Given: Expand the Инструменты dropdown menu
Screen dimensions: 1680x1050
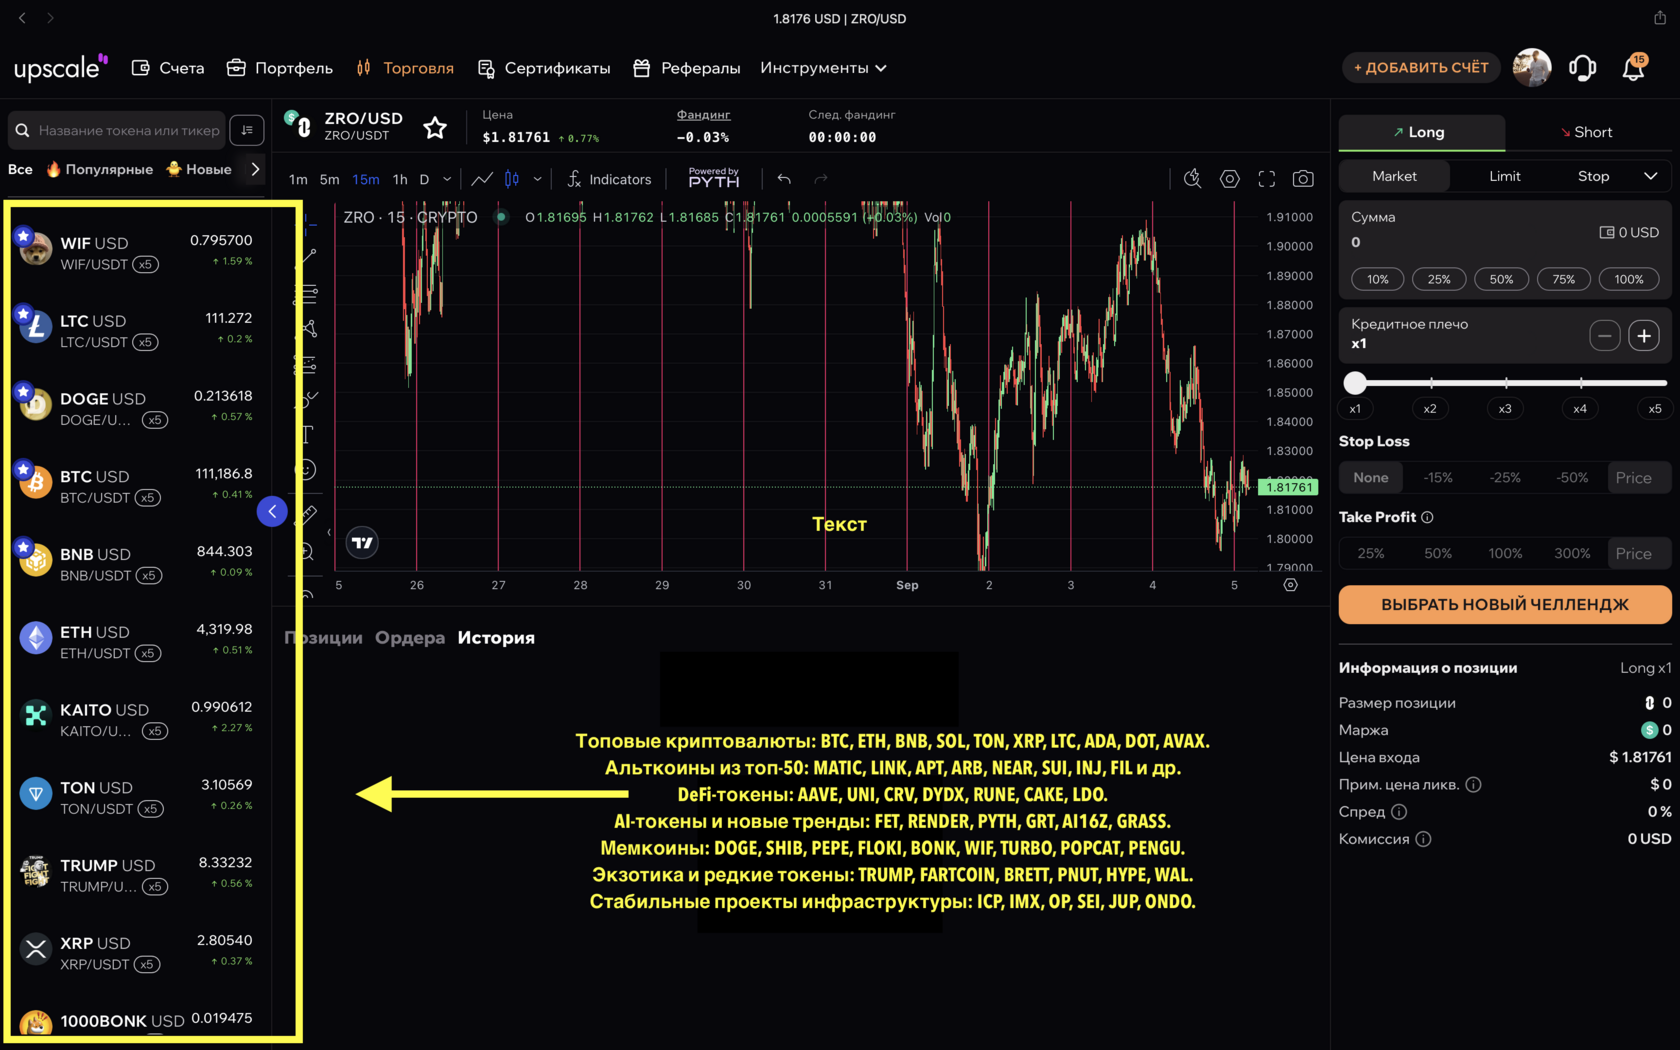Looking at the screenshot, I should coord(823,68).
